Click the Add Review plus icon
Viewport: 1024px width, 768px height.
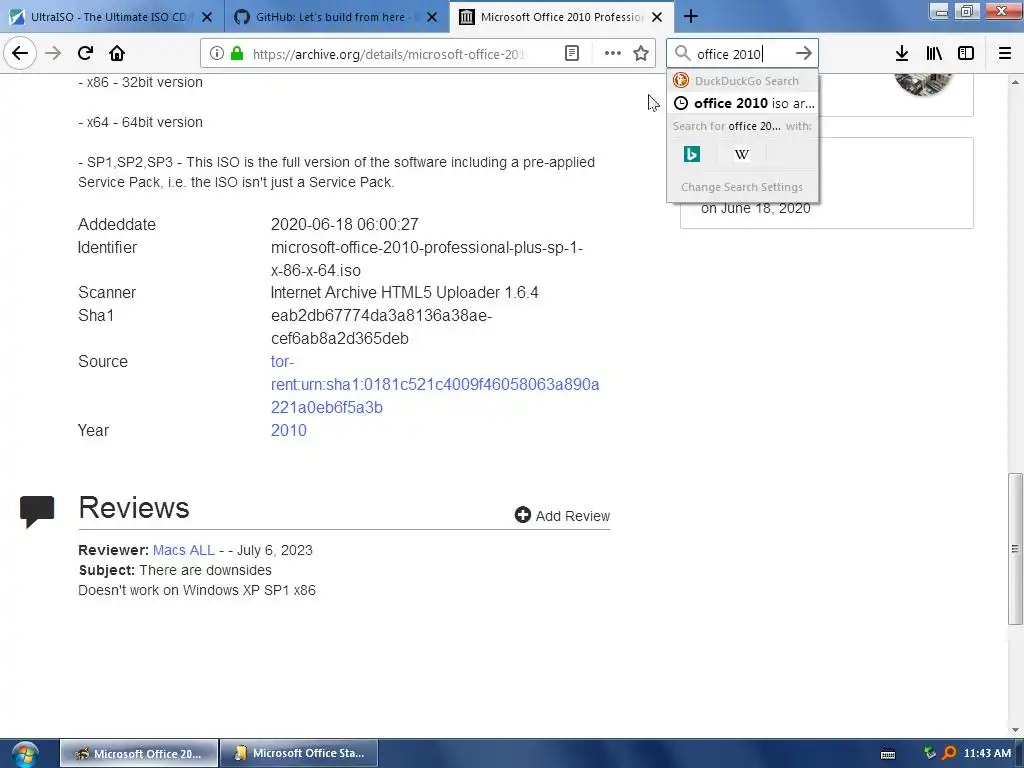(522, 515)
